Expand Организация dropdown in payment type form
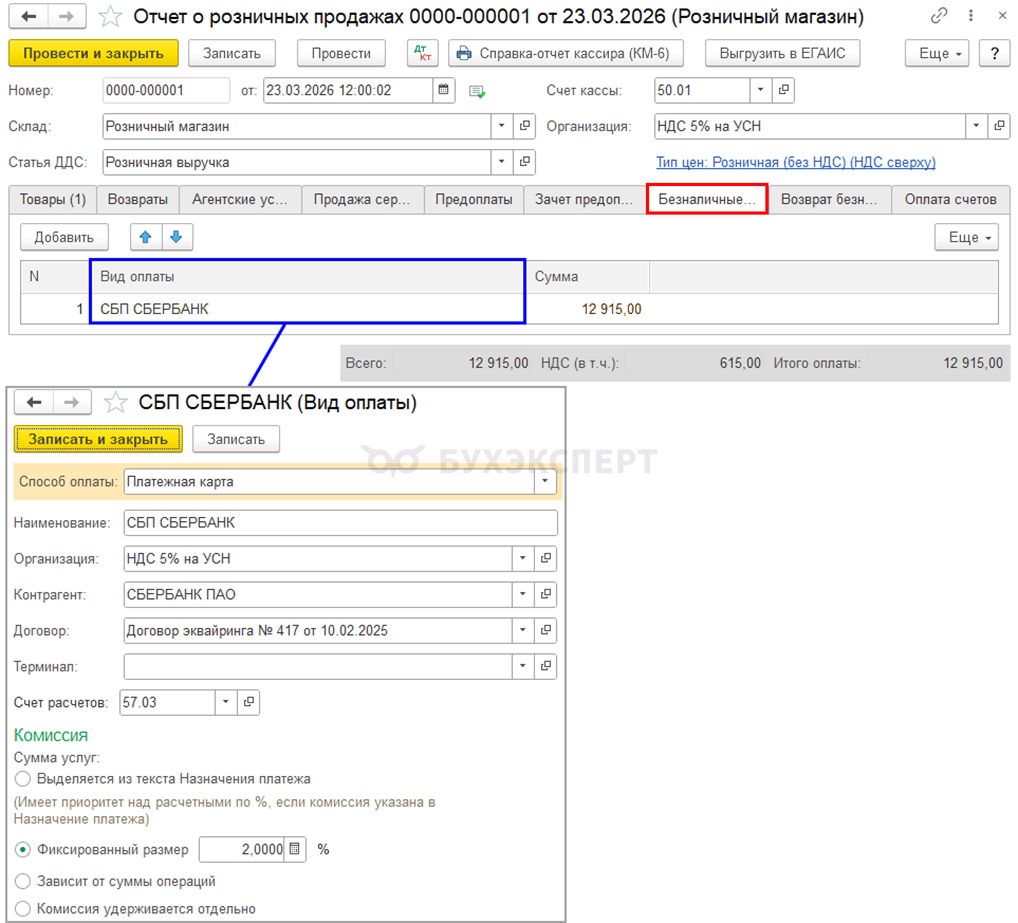The width and height of the screenshot is (1018, 923). 523,558
